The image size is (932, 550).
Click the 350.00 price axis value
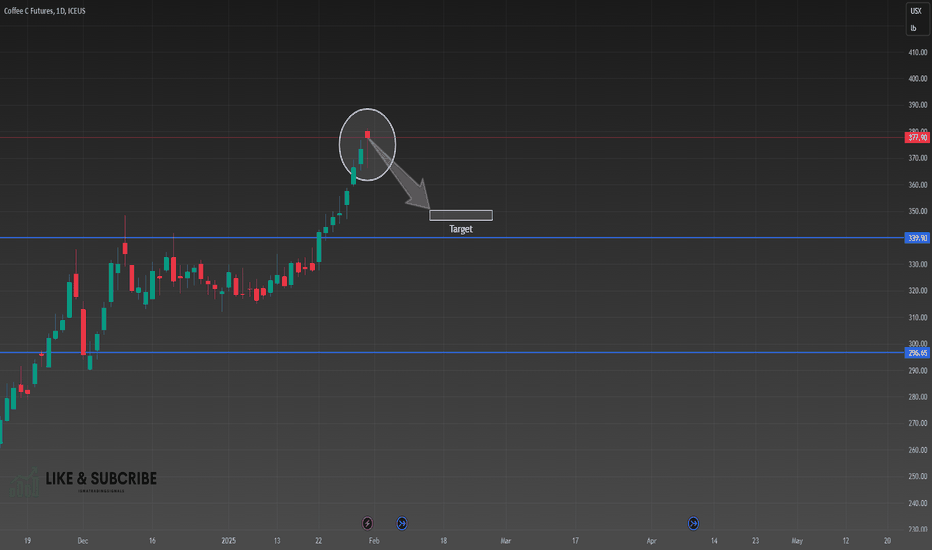918,211
